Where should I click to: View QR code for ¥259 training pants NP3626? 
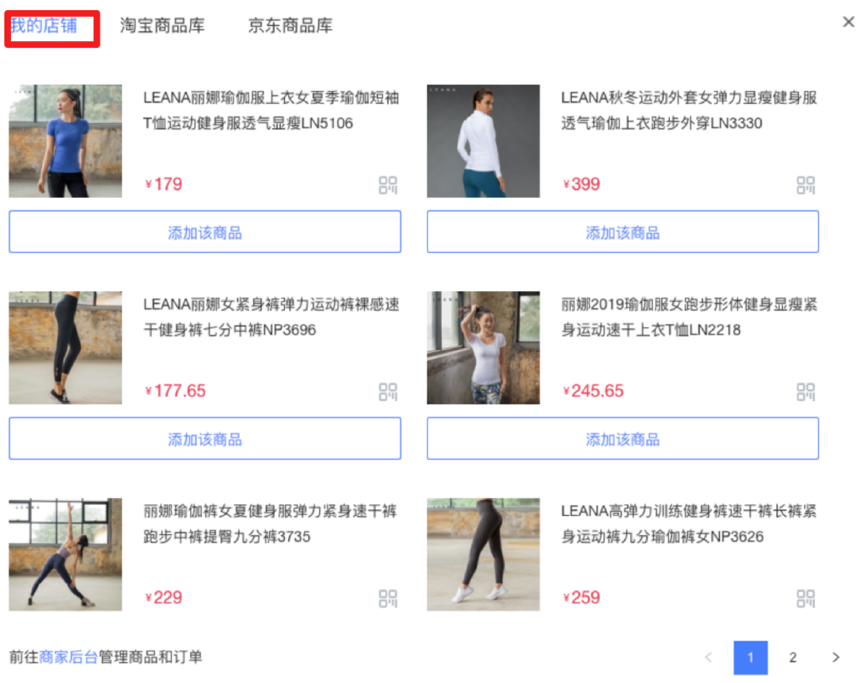(806, 598)
